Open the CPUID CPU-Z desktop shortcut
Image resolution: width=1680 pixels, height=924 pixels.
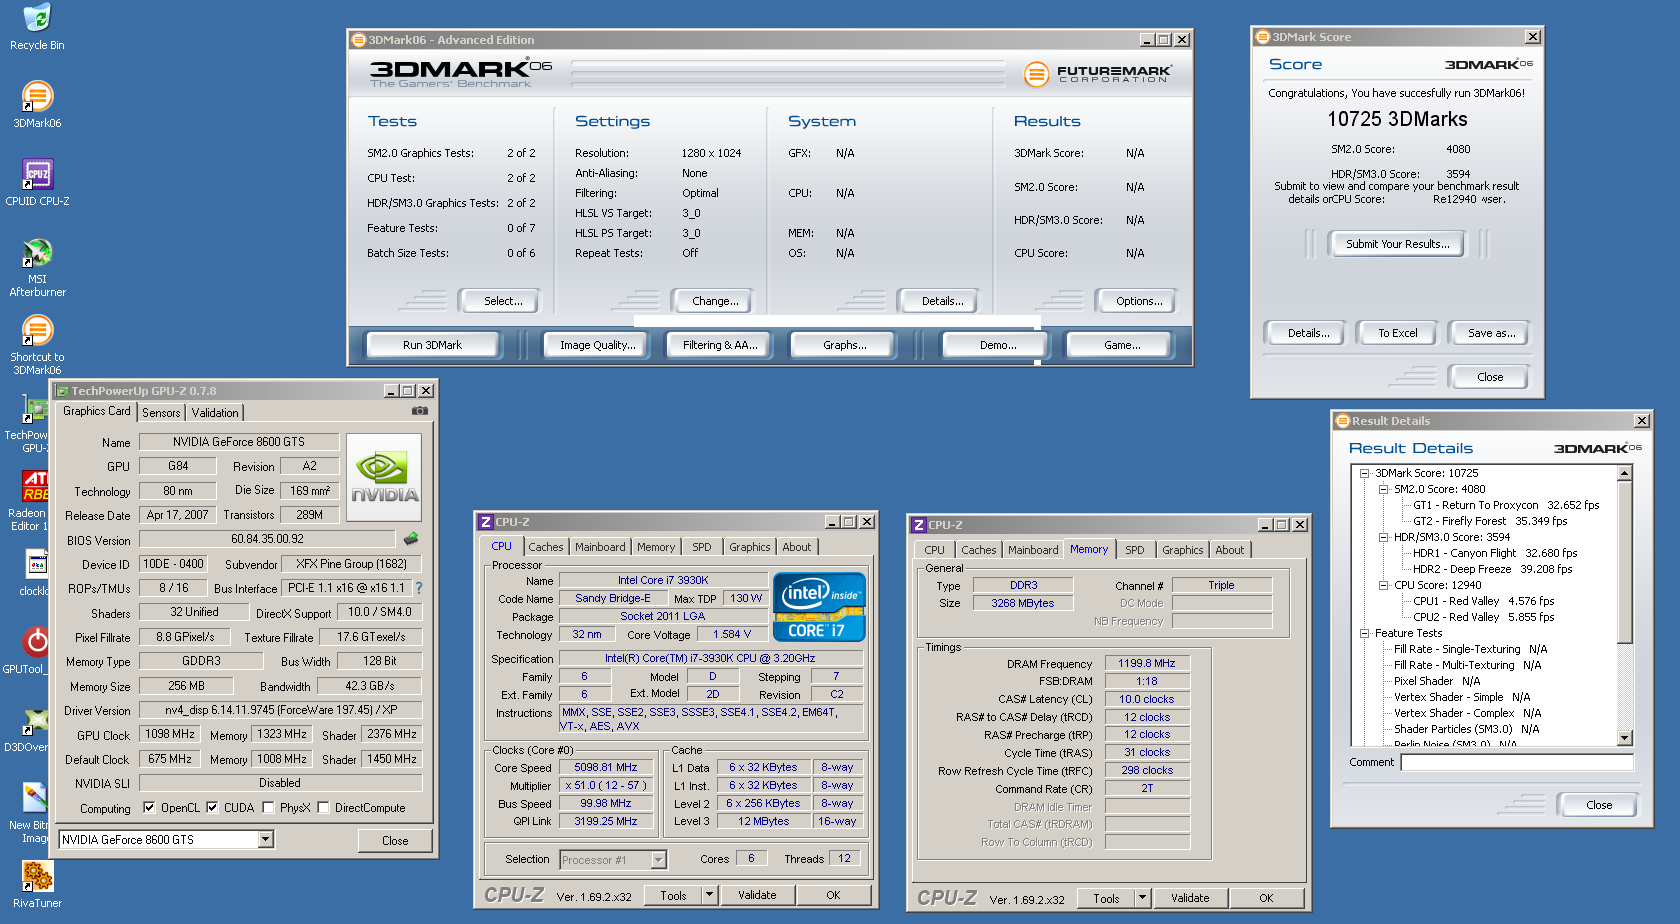pyautogui.click(x=37, y=175)
